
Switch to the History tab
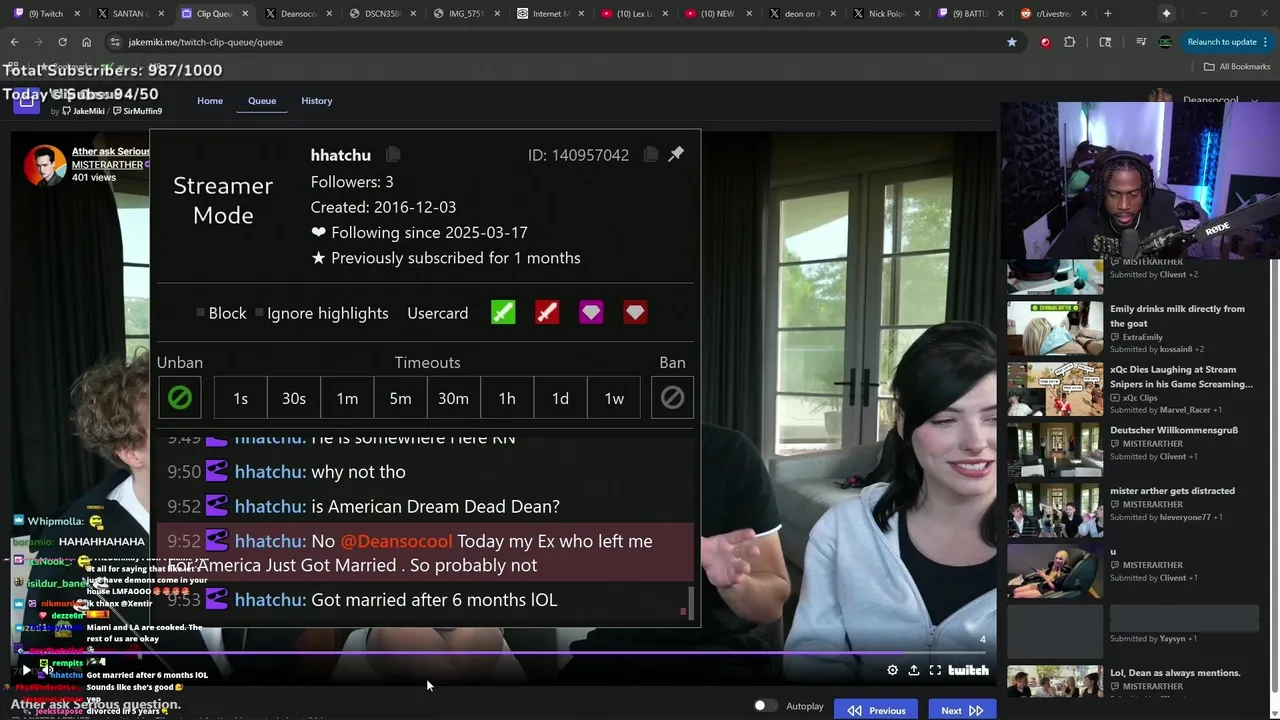[316, 101]
